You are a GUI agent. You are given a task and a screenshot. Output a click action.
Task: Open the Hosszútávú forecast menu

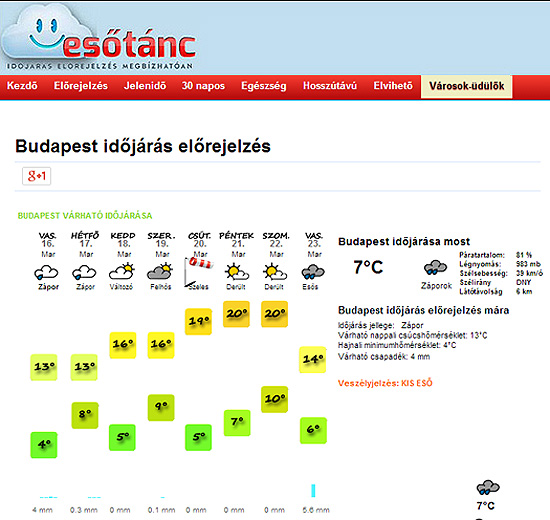(x=330, y=86)
